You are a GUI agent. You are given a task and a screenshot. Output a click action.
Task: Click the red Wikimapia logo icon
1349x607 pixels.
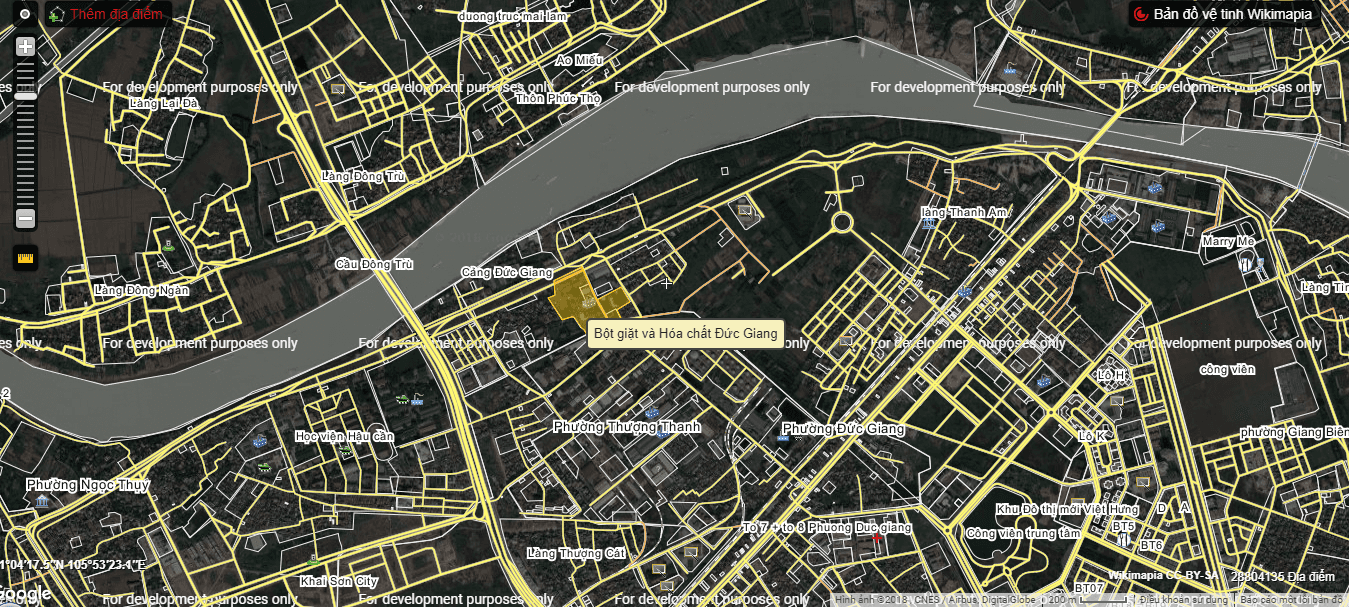click(1140, 14)
